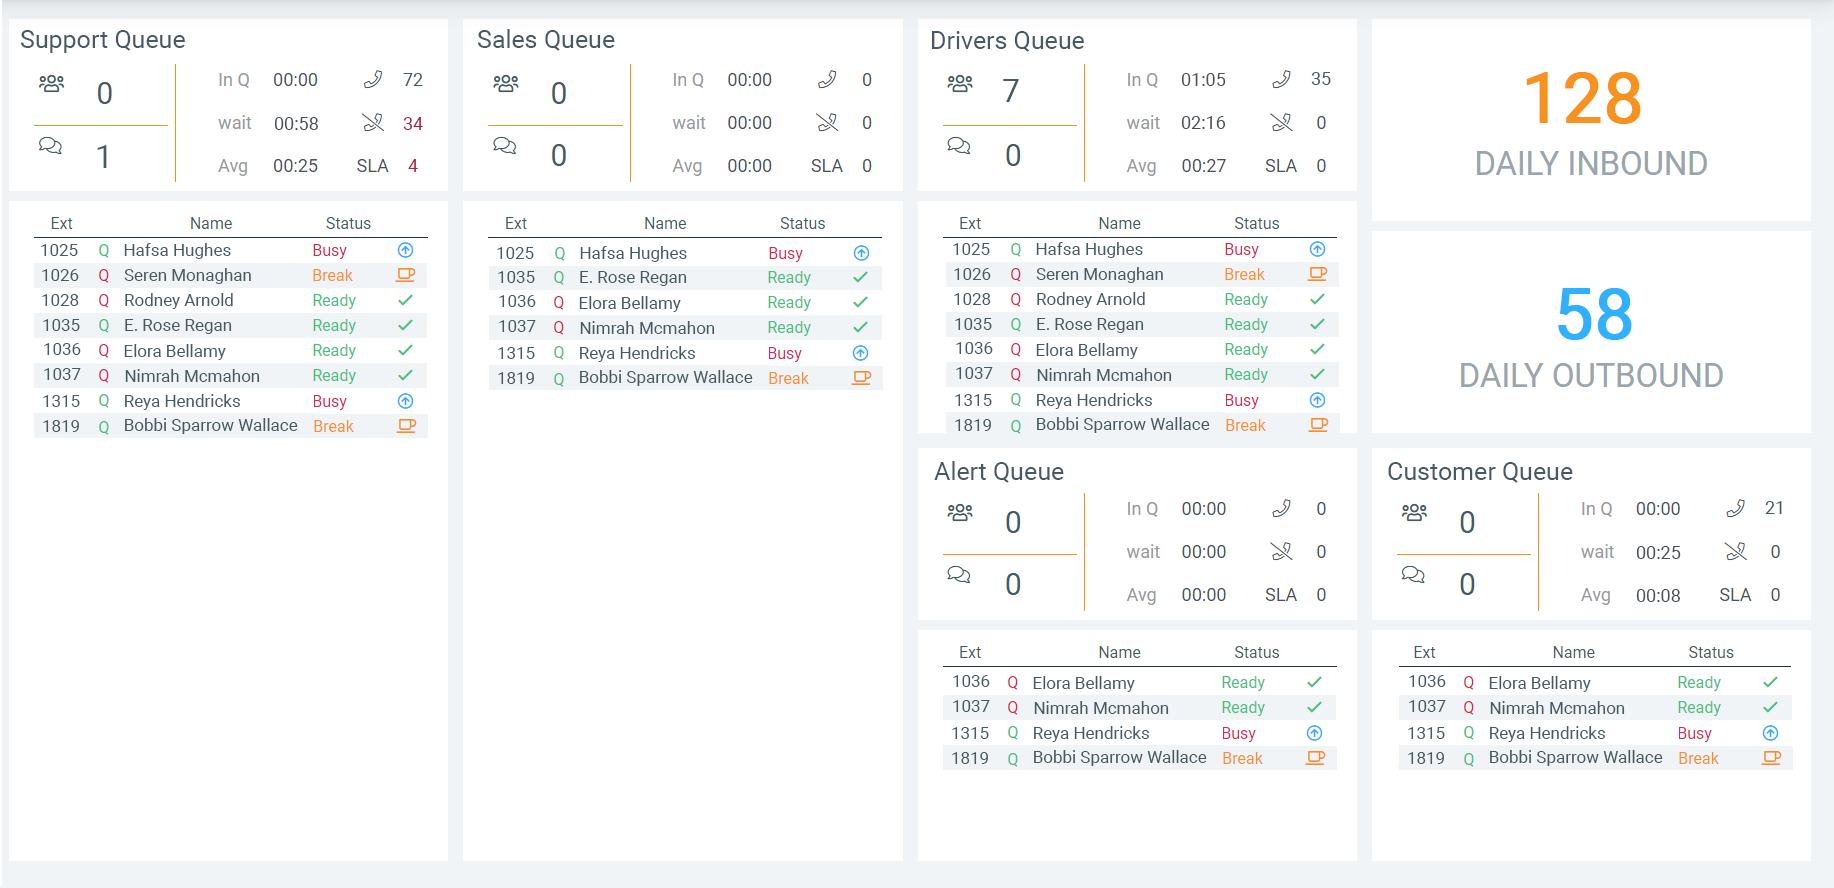
Task: Click the Ready checkmark for Elora Bellamy in Sales
Action: pos(860,302)
